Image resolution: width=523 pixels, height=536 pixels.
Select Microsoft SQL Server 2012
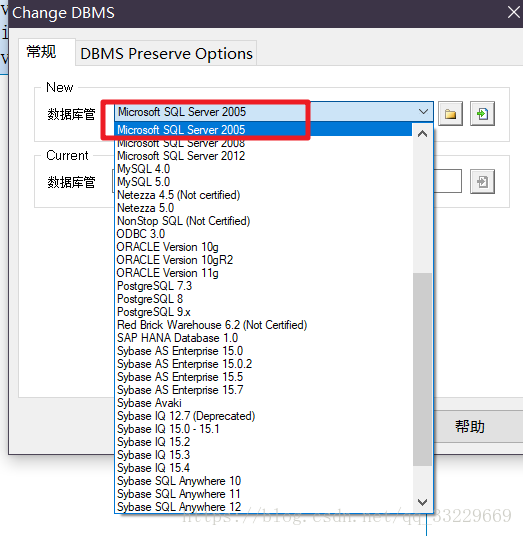(263, 156)
